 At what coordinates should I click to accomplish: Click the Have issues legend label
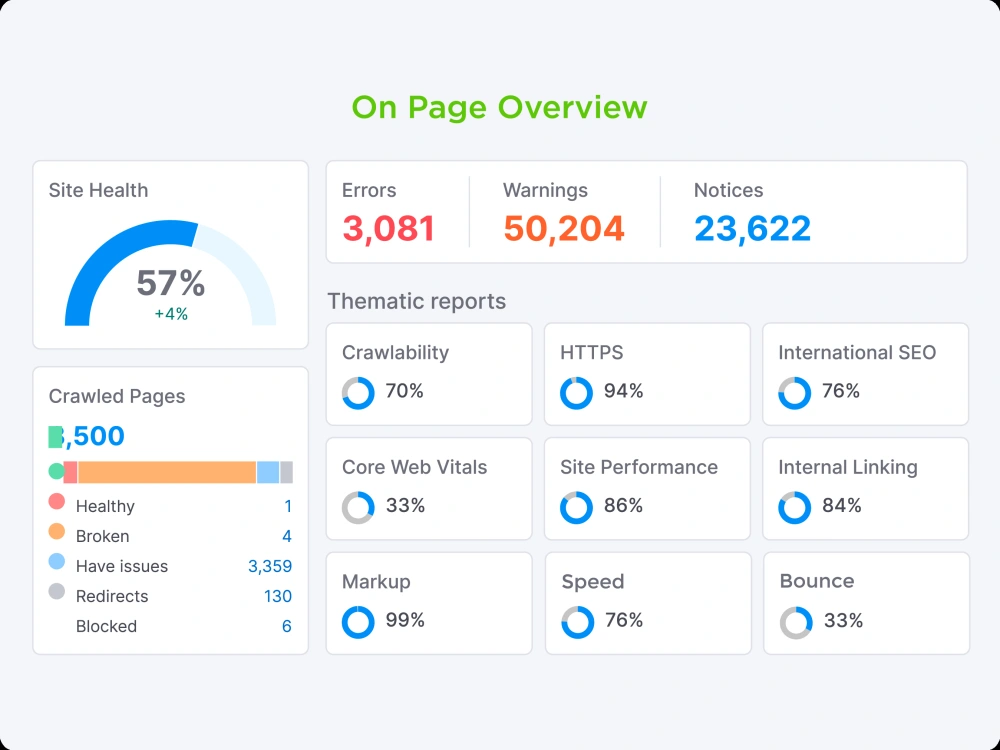coord(122,566)
